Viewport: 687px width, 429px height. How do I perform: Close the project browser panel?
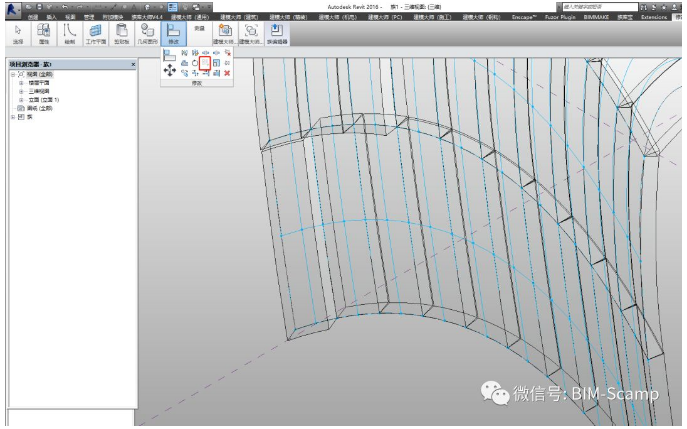(133, 65)
